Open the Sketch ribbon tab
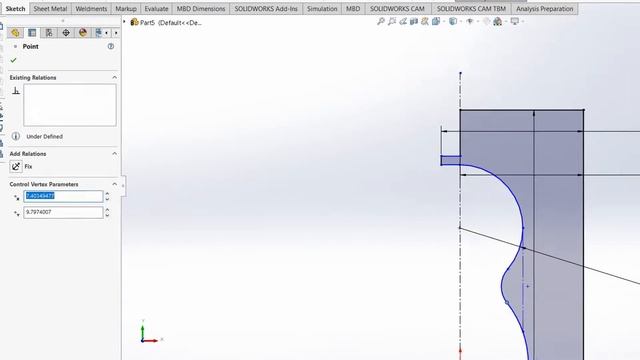Screen dimensions: 640x360 coord(15,9)
